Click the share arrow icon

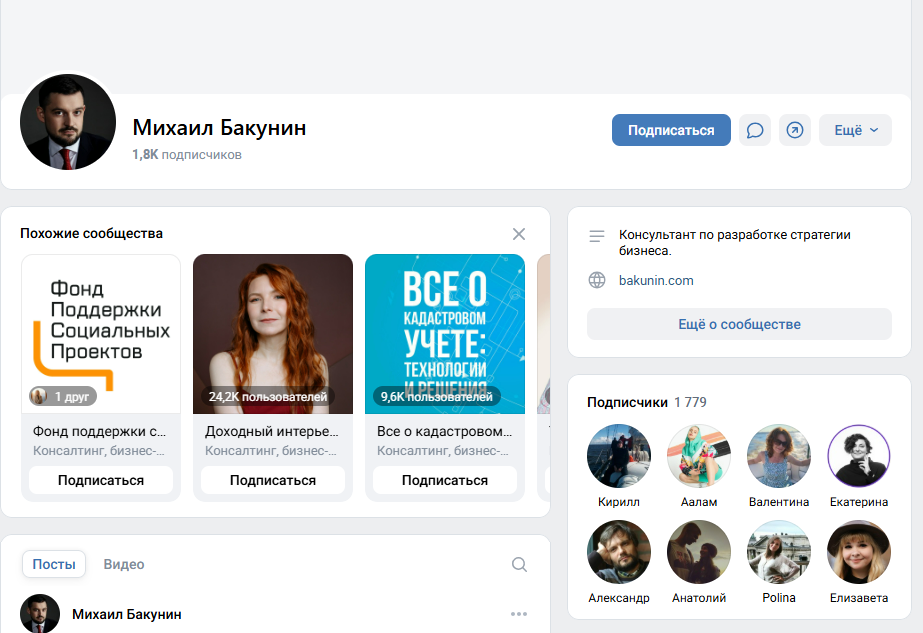tap(795, 130)
